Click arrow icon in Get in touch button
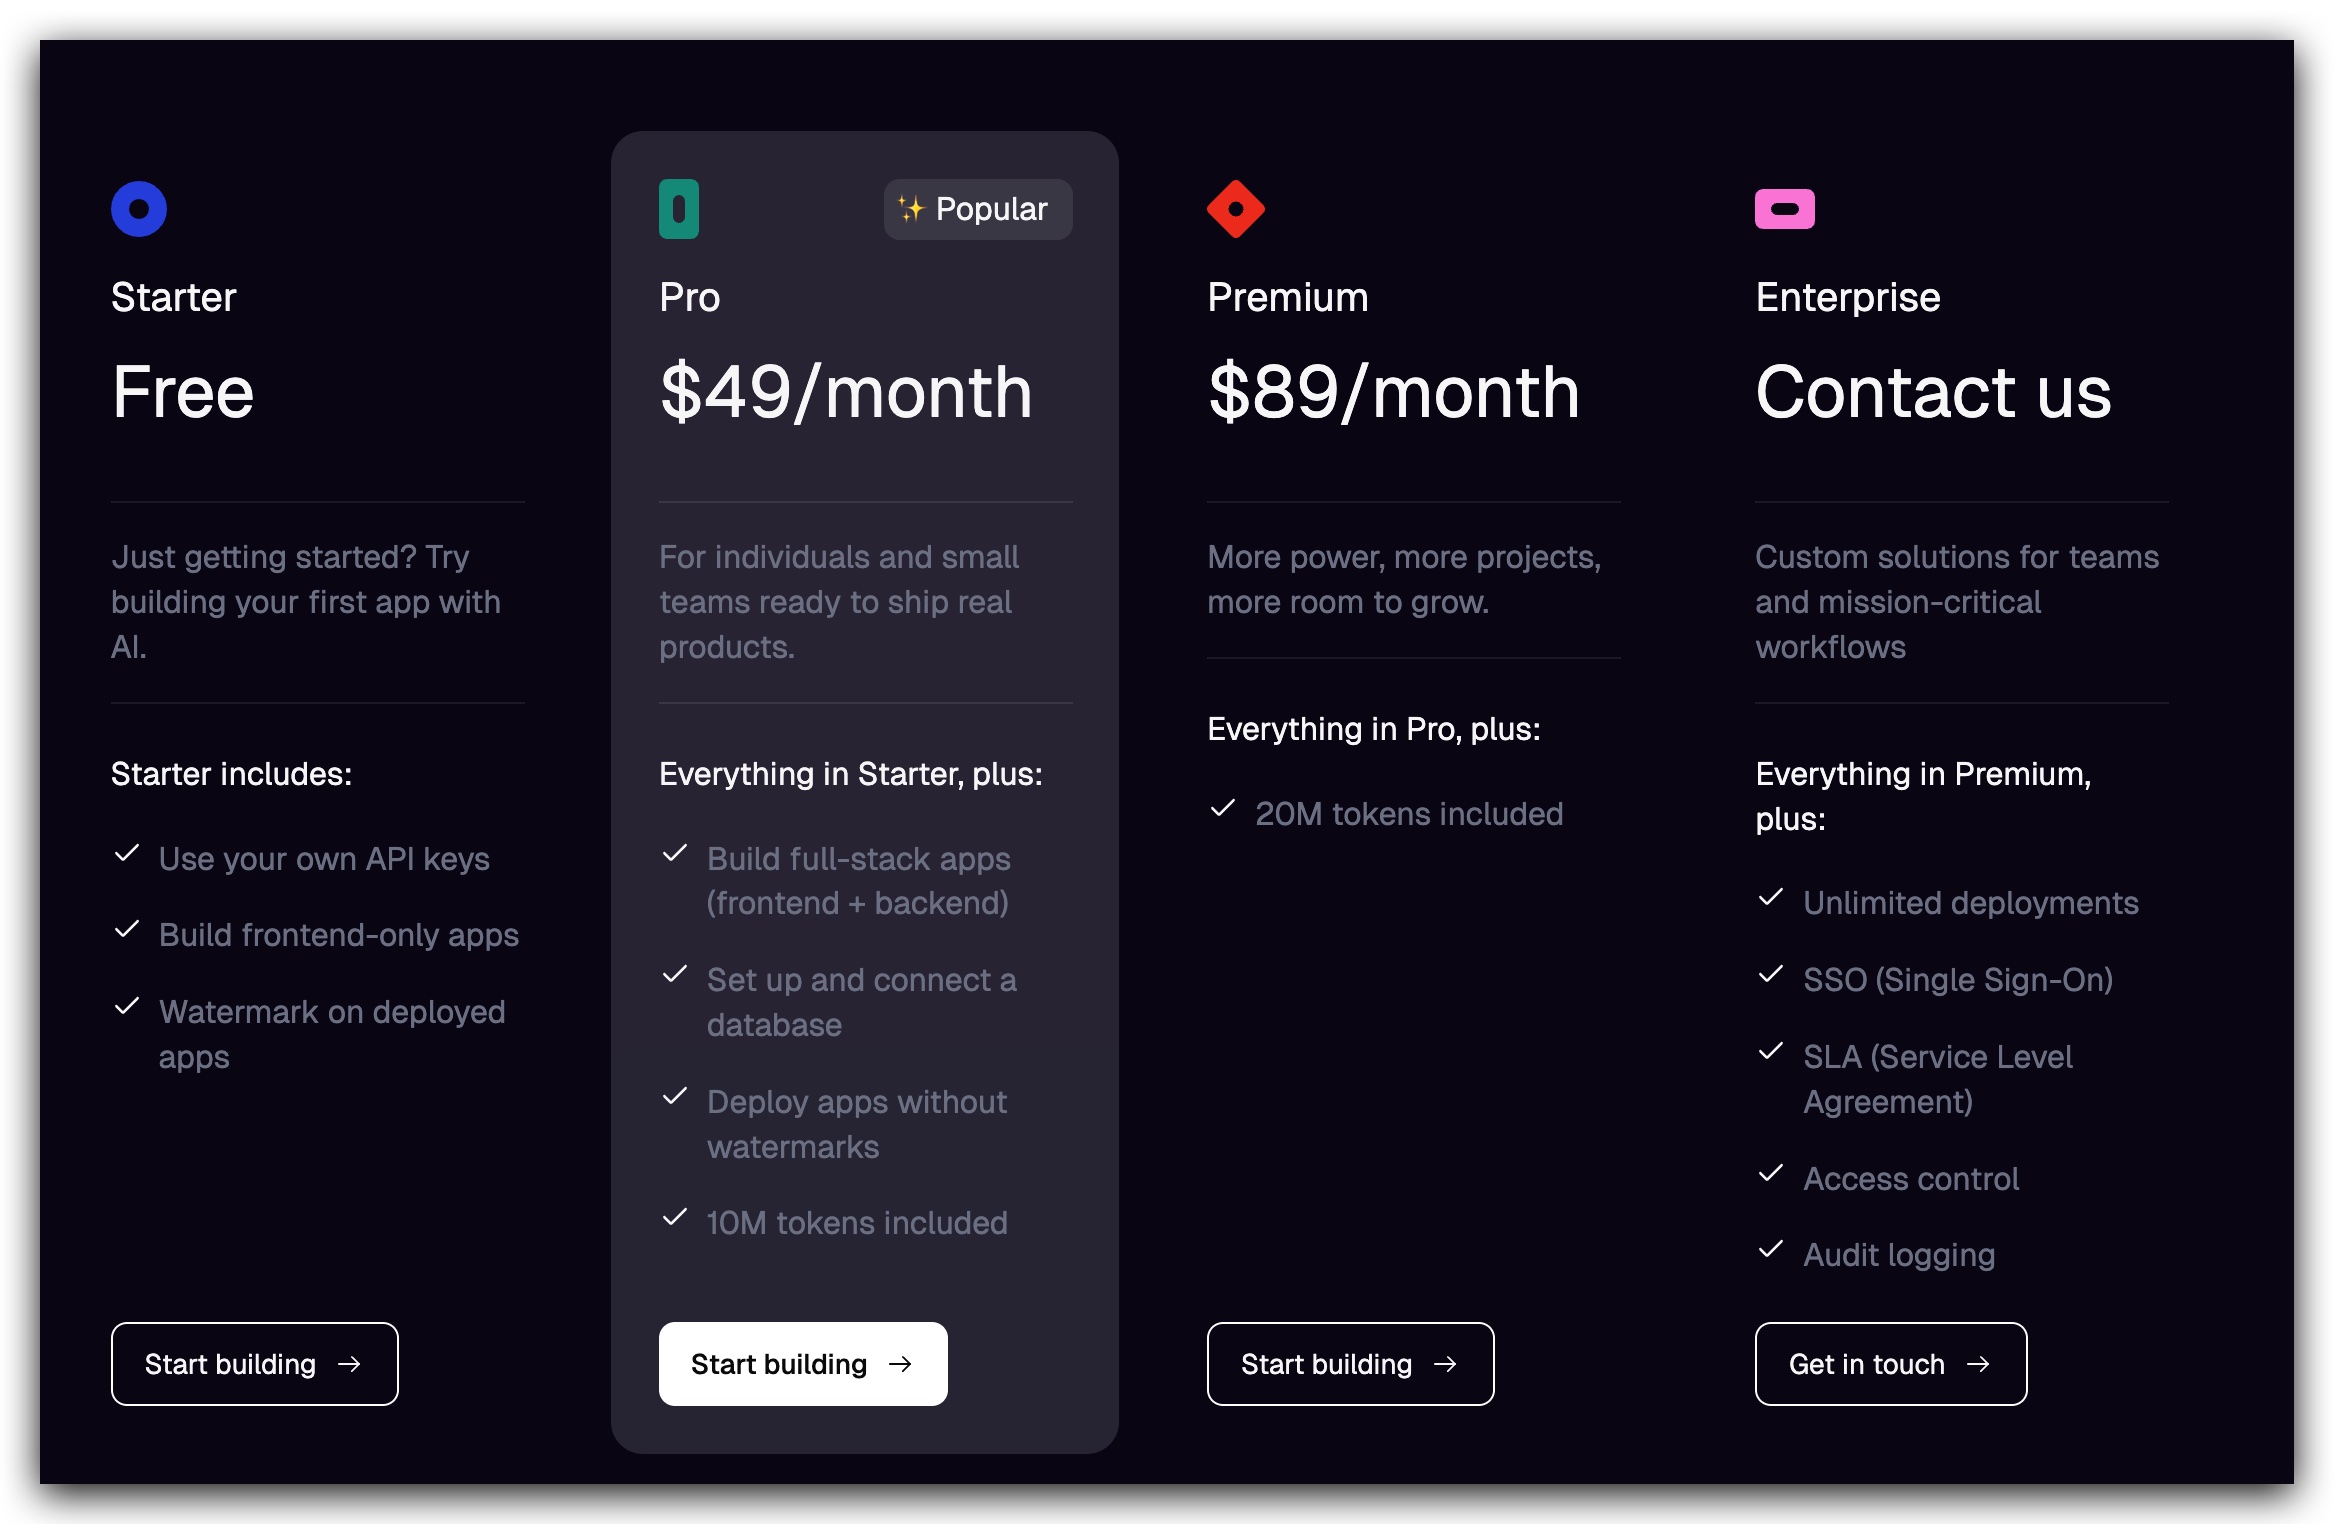The image size is (2334, 1524). 1978,1364
